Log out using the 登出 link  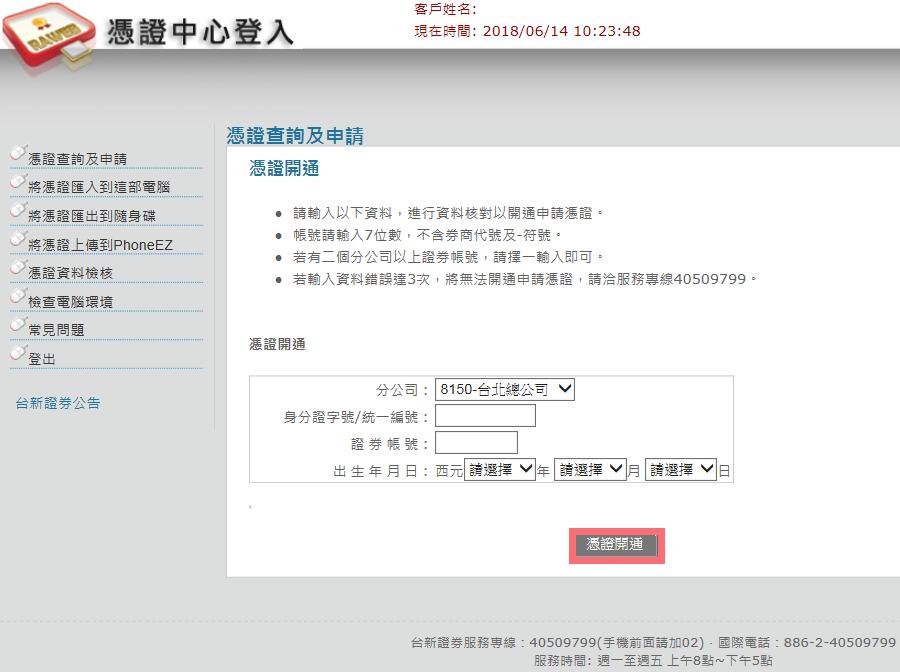42,359
